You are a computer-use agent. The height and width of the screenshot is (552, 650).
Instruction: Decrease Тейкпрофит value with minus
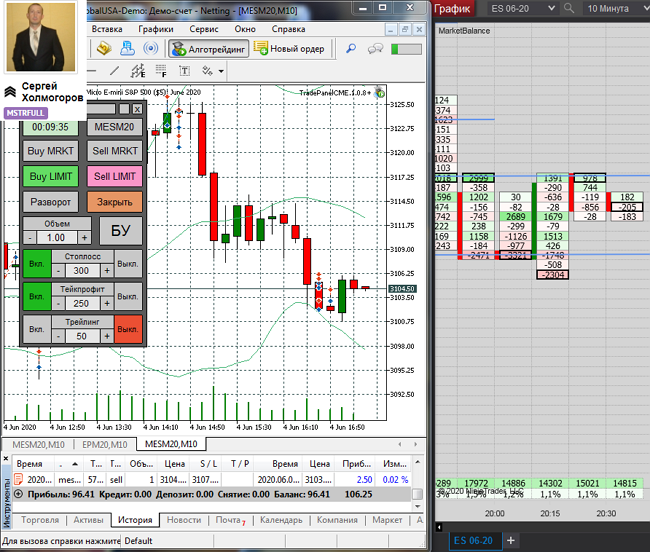tap(58, 303)
